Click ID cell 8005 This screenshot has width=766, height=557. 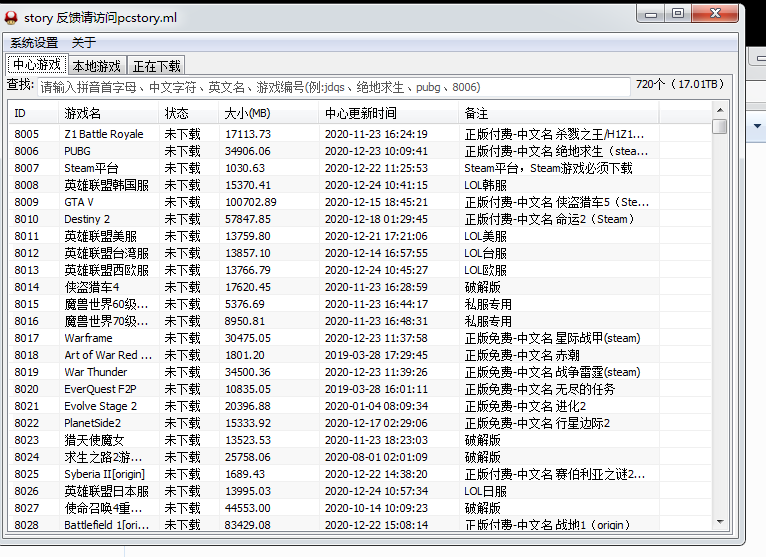(x=26, y=134)
